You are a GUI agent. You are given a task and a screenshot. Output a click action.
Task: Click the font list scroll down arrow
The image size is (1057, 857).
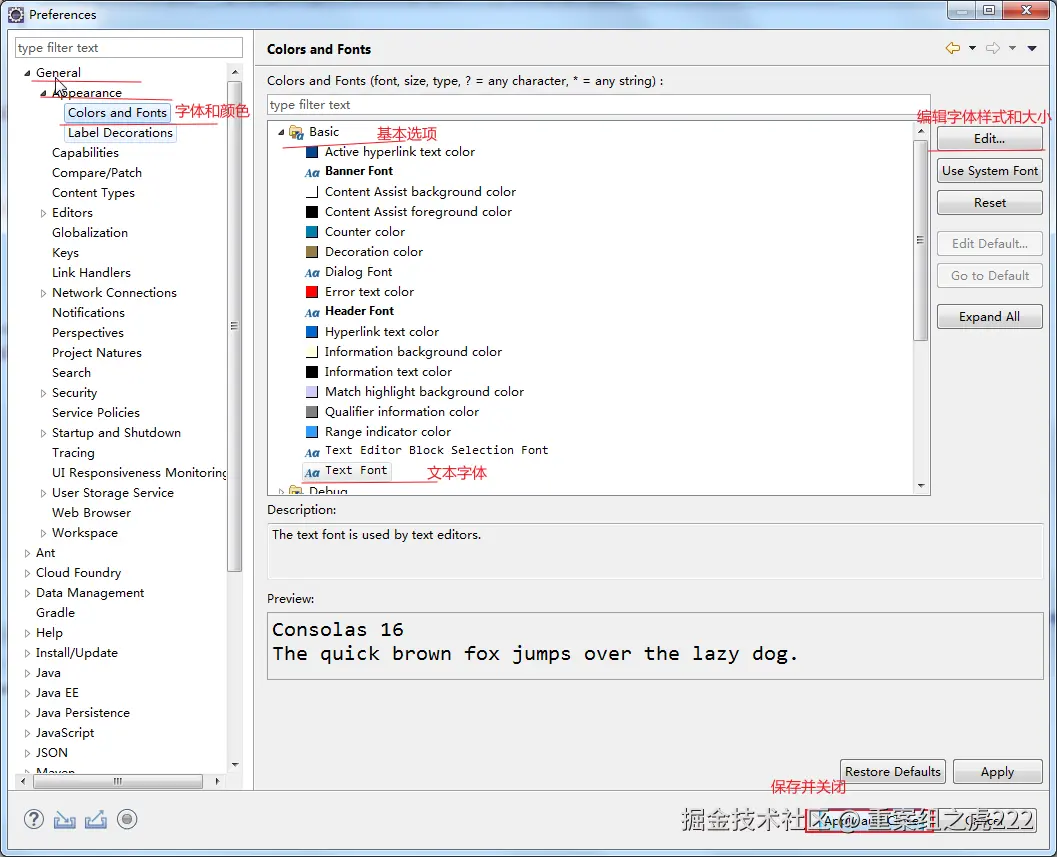click(921, 486)
